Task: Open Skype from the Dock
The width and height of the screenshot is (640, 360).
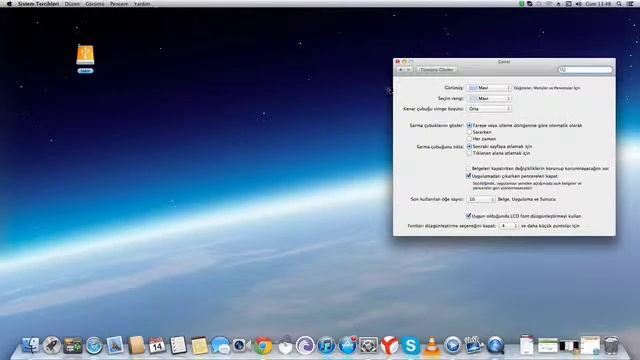Action: pyautogui.click(x=411, y=345)
